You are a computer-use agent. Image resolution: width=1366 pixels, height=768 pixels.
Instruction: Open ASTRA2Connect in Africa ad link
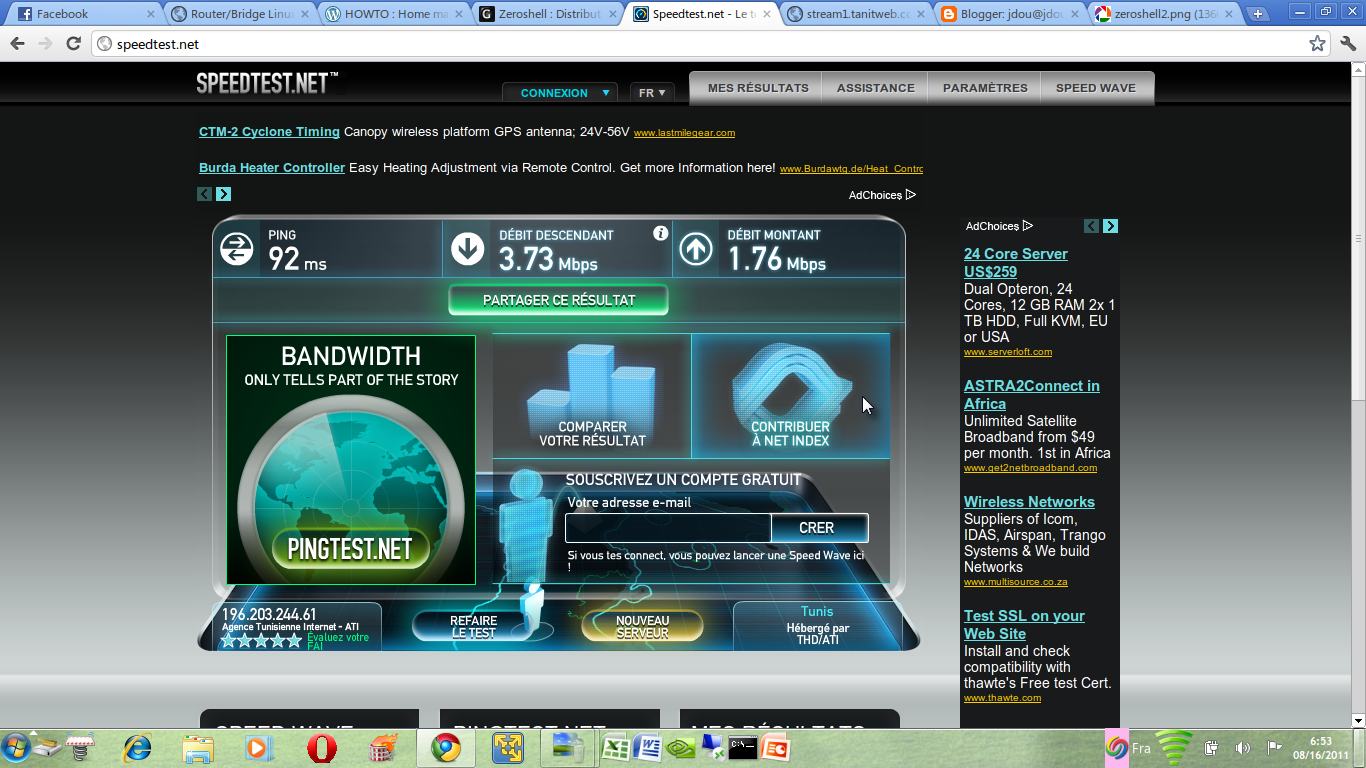1032,395
